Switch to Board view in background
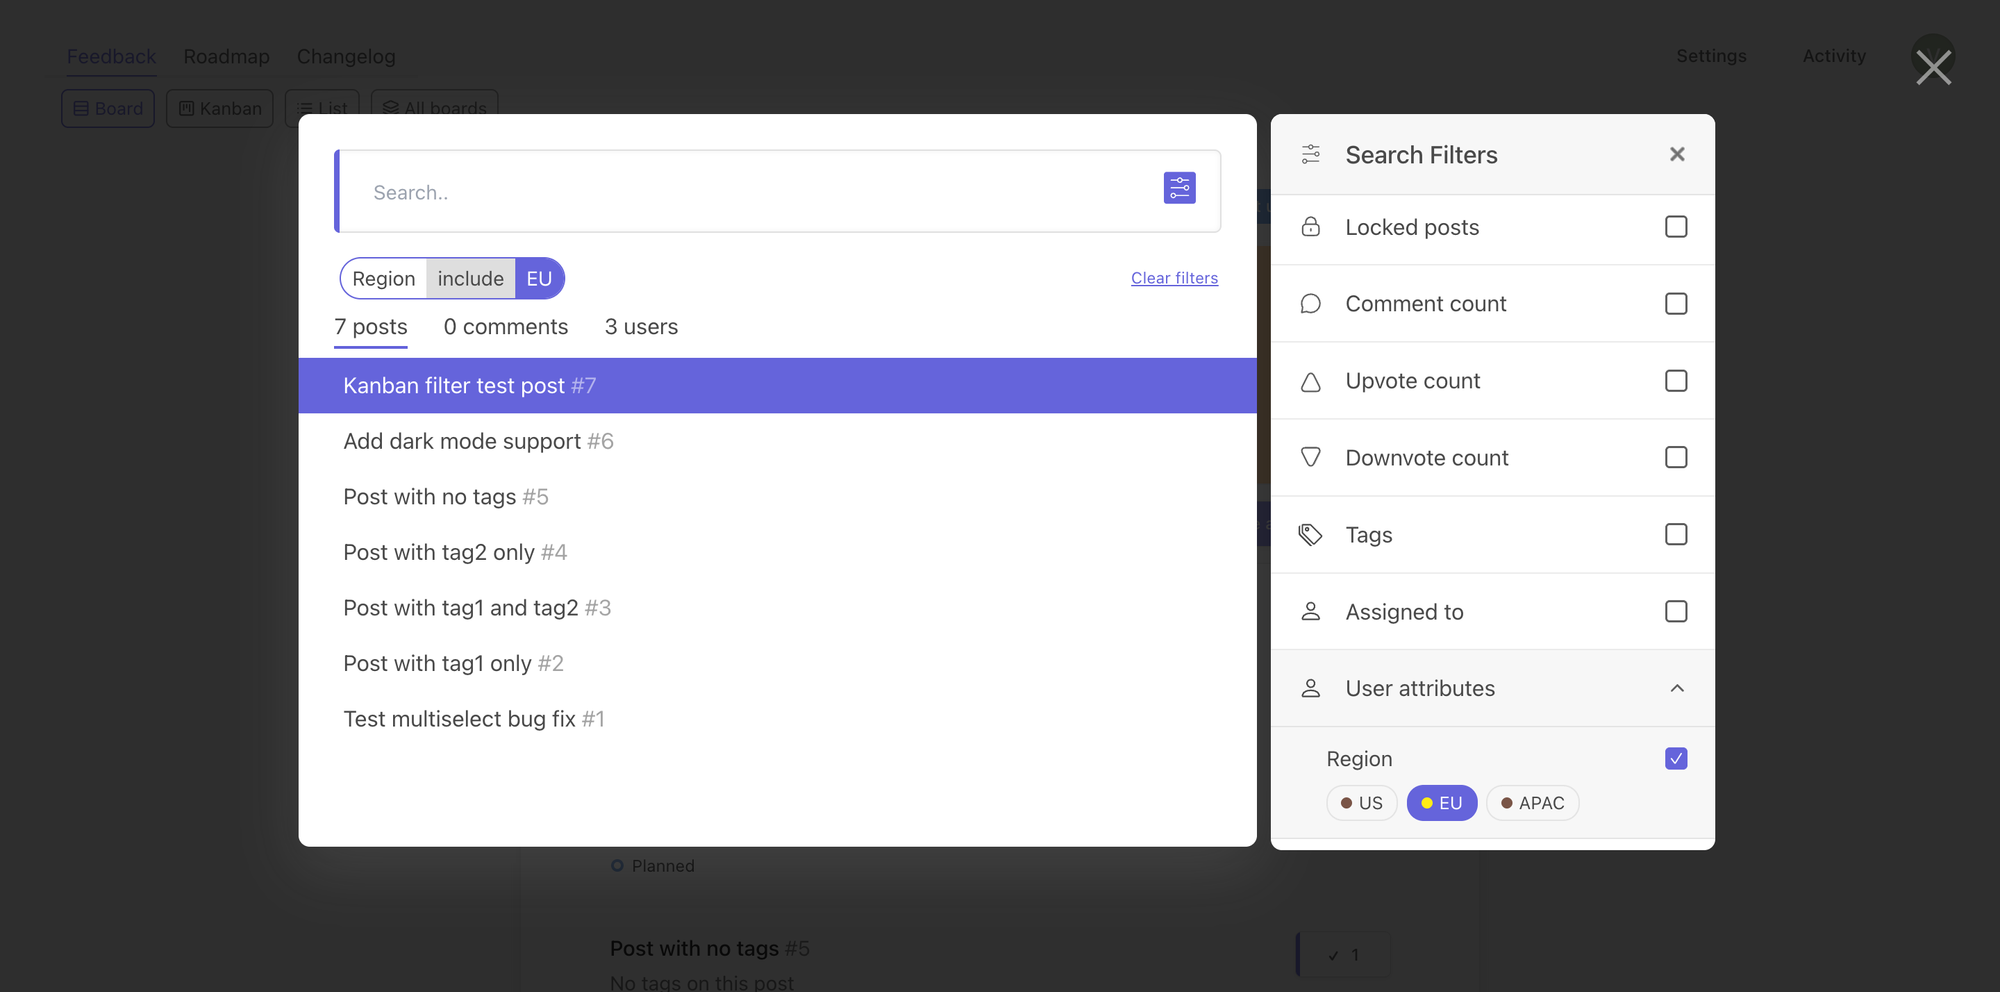Image resolution: width=2000 pixels, height=992 pixels. (108, 108)
